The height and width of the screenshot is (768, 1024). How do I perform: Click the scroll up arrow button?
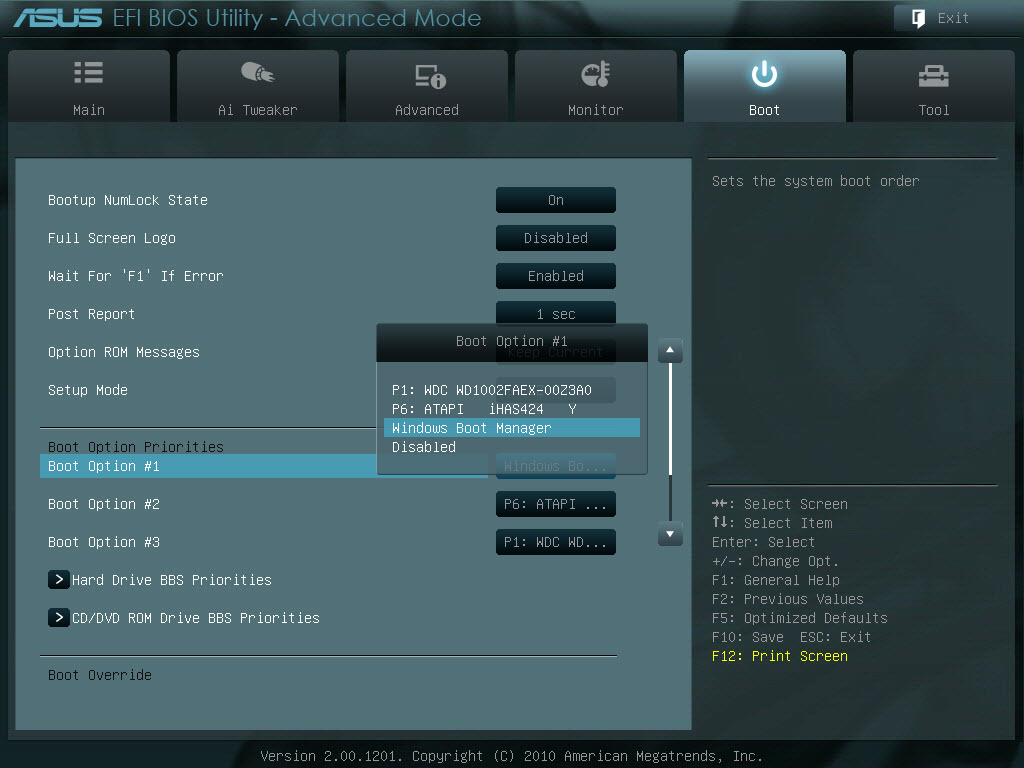click(670, 351)
